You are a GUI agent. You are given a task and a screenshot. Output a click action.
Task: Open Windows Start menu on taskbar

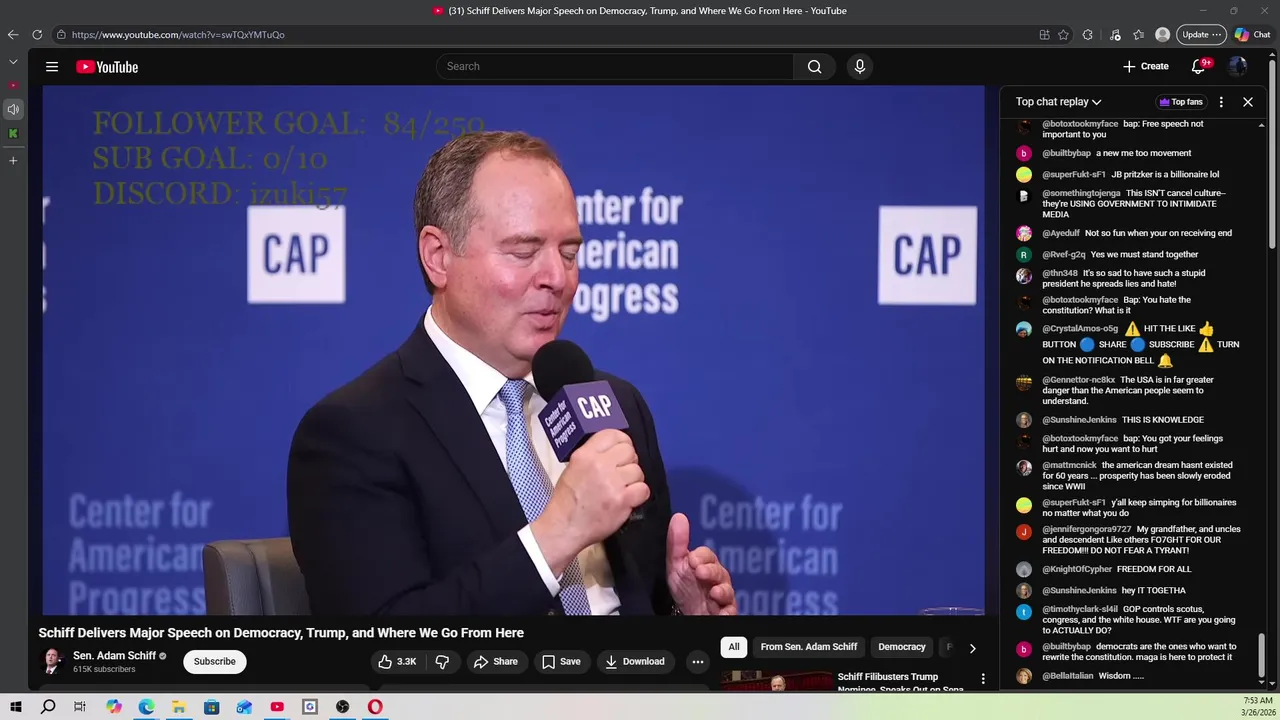click(16, 707)
